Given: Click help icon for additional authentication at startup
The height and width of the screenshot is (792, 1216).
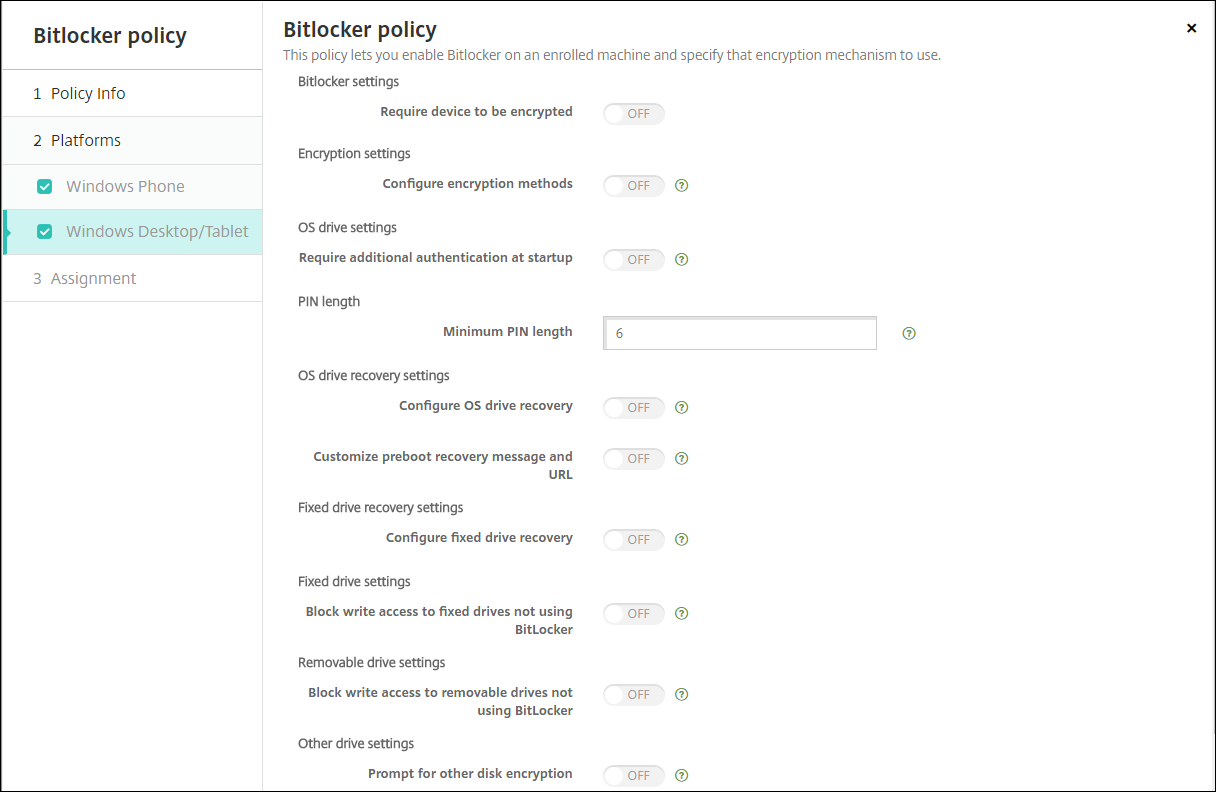Looking at the screenshot, I should click(682, 259).
